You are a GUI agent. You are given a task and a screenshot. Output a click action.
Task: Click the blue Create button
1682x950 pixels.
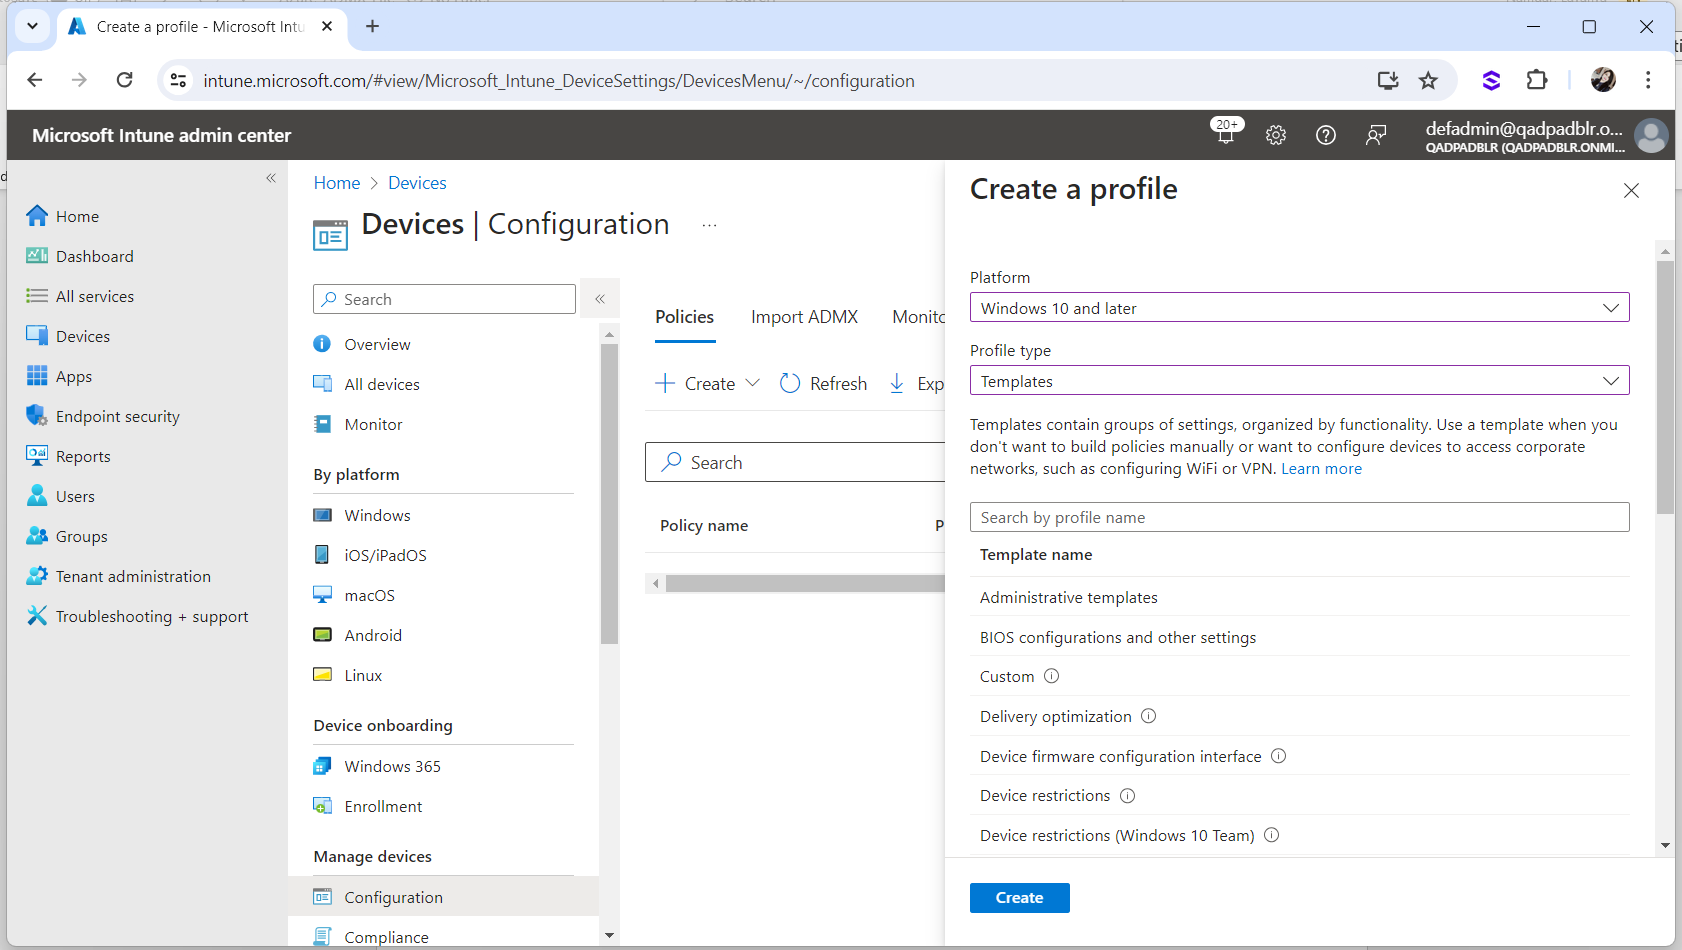[1019, 898]
